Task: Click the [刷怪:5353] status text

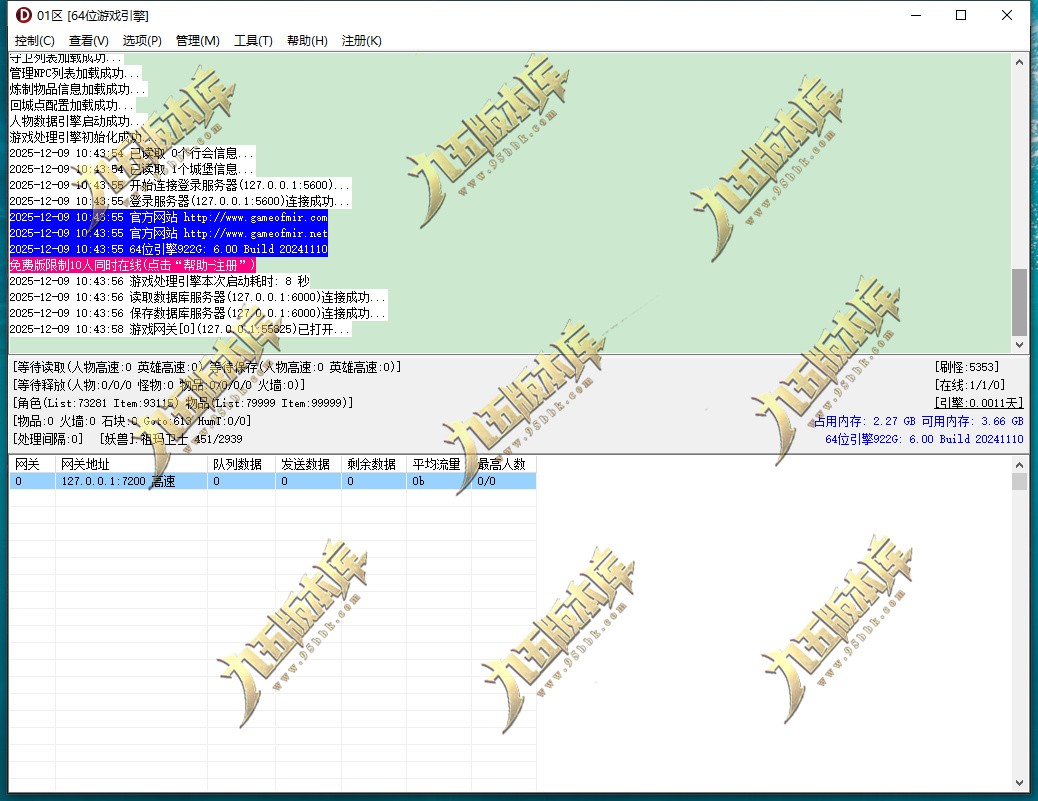Action: [967, 367]
